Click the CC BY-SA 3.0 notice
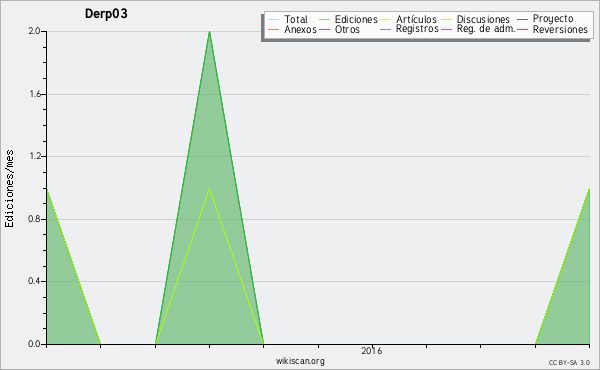Screen dimensions: 600x370 click(x=569, y=362)
